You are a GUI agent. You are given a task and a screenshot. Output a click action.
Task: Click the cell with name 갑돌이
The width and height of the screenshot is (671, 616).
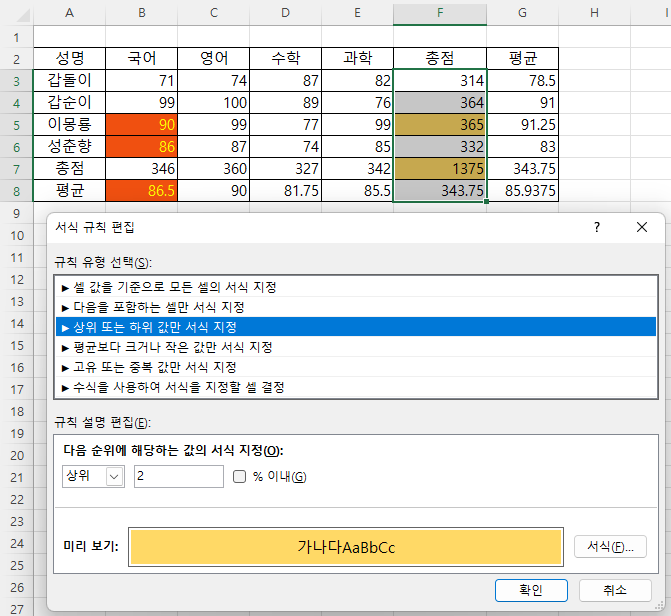click(69, 80)
